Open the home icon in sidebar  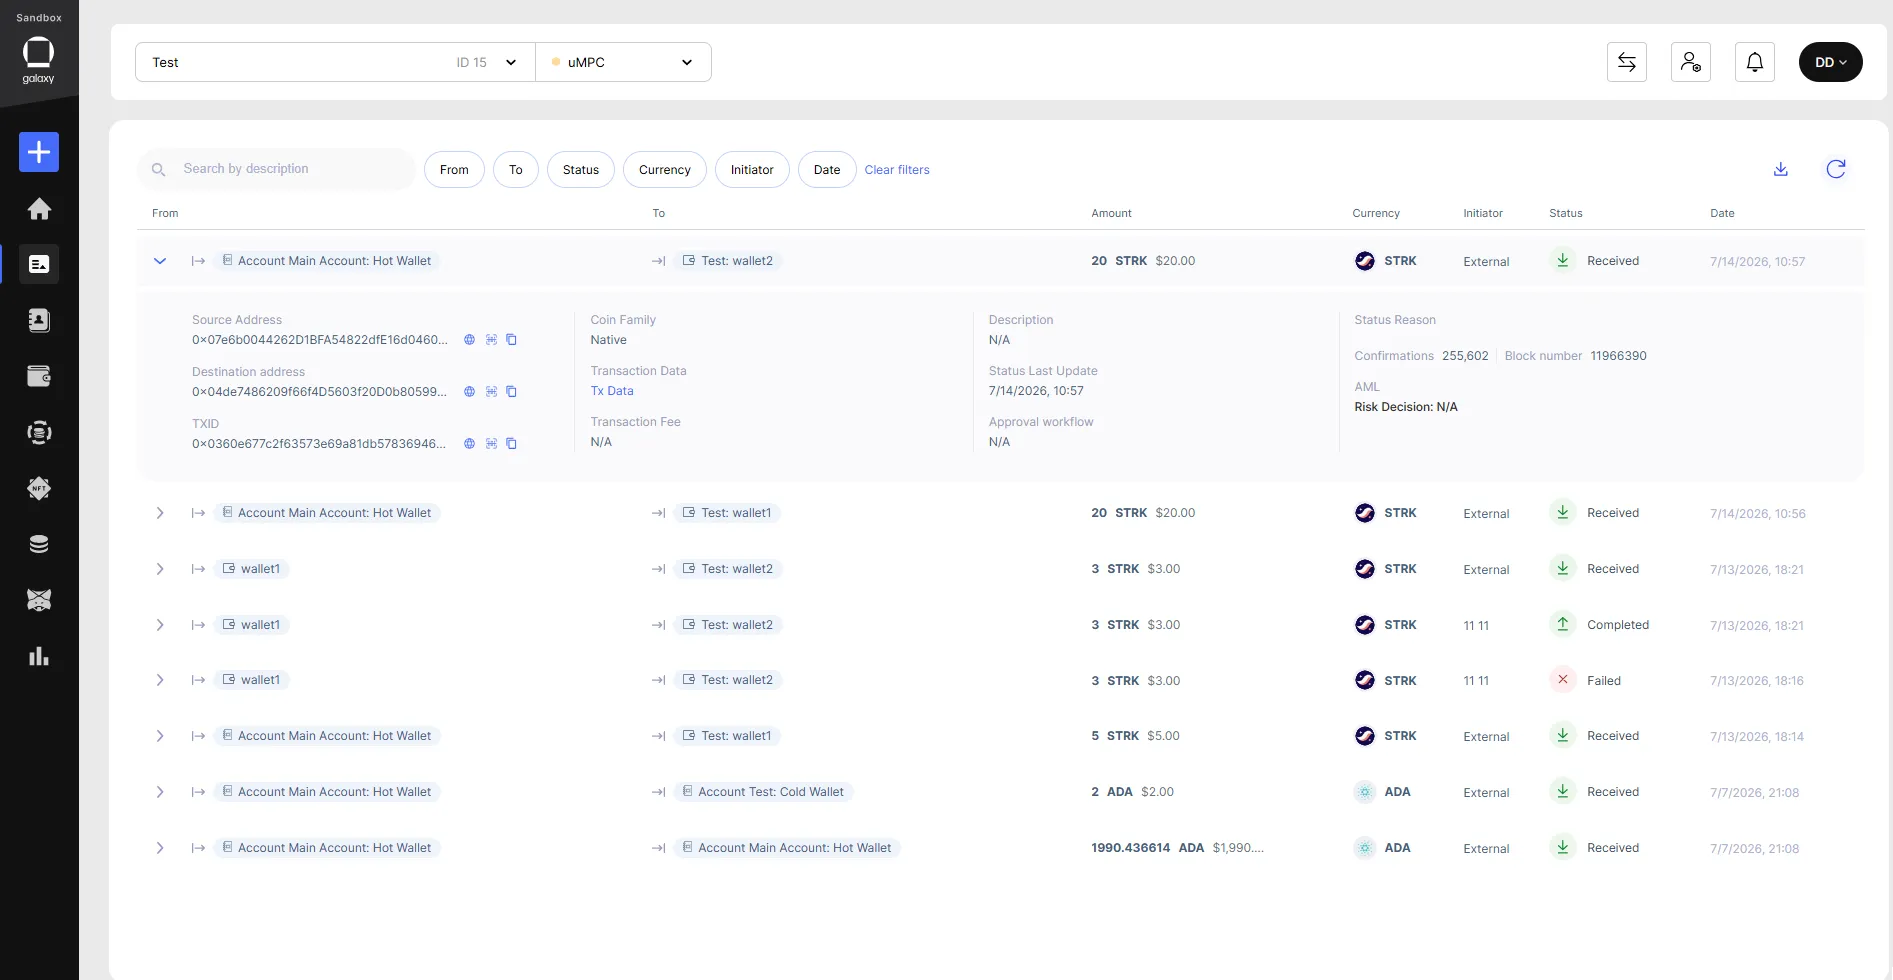[x=39, y=209]
